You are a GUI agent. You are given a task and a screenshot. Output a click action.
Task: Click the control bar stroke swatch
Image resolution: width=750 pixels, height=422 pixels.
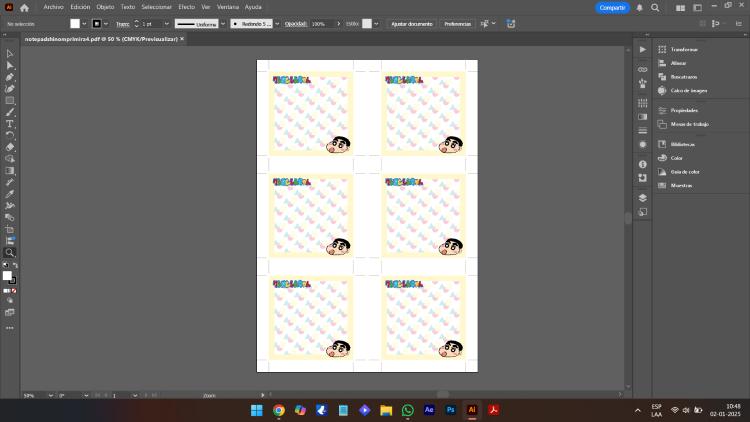point(97,24)
